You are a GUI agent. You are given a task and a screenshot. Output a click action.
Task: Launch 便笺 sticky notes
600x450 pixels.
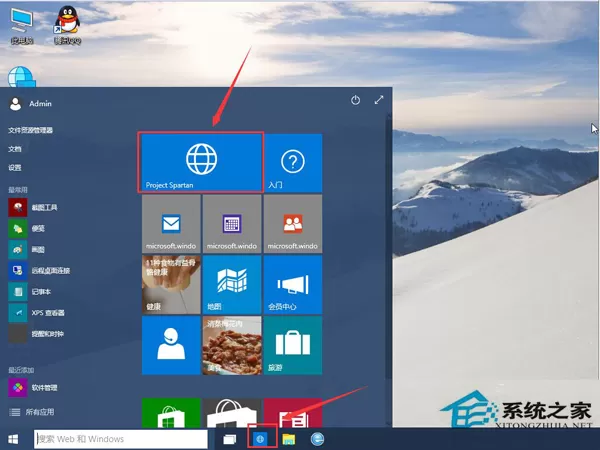click(27, 228)
